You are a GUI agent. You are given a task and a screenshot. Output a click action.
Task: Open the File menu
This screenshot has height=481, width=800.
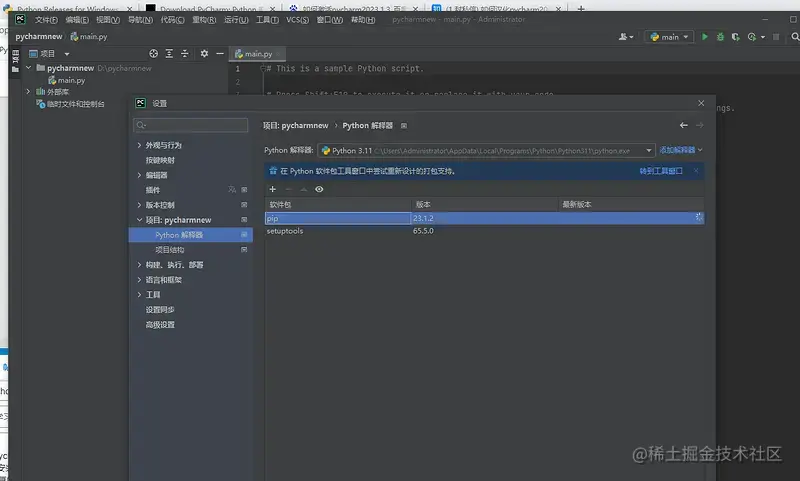tap(46, 19)
